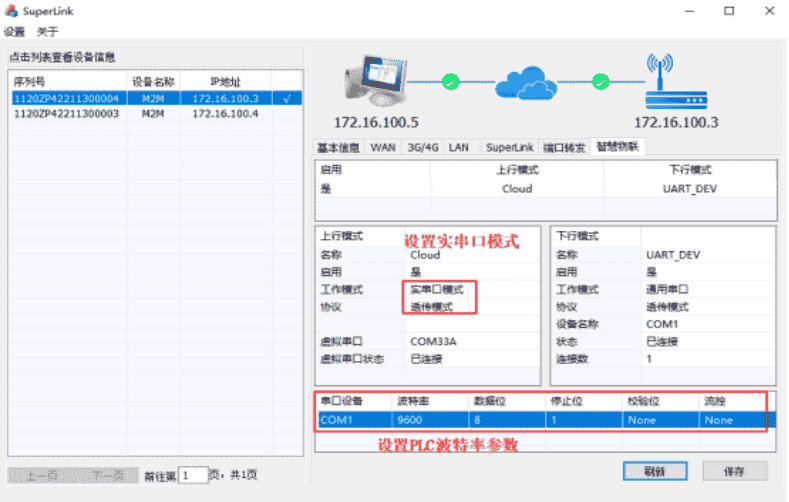This screenshot has width=789, height=502.
Task: Switch to the 端口转发 tab
Action: tap(564, 147)
